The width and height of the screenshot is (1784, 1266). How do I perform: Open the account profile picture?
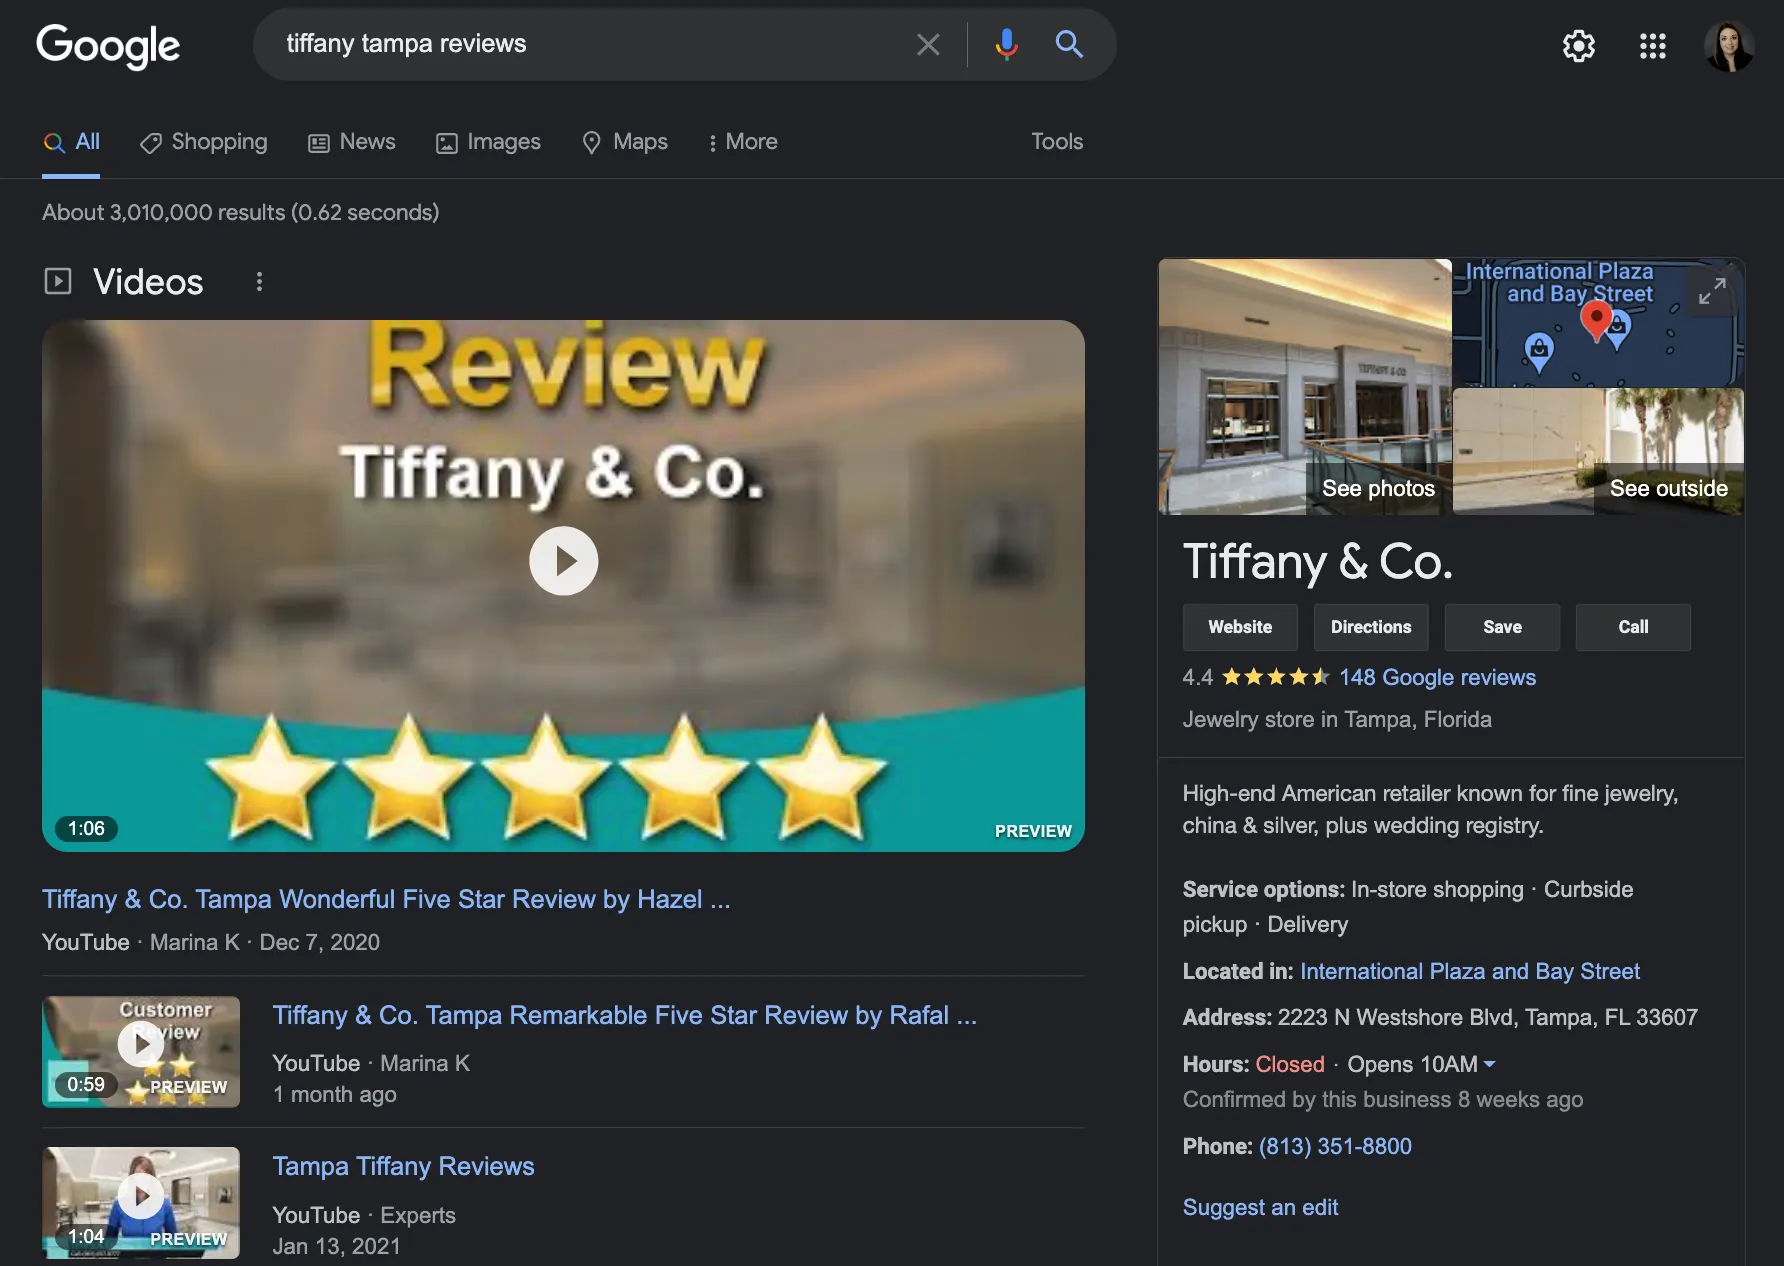click(1729, 46)
